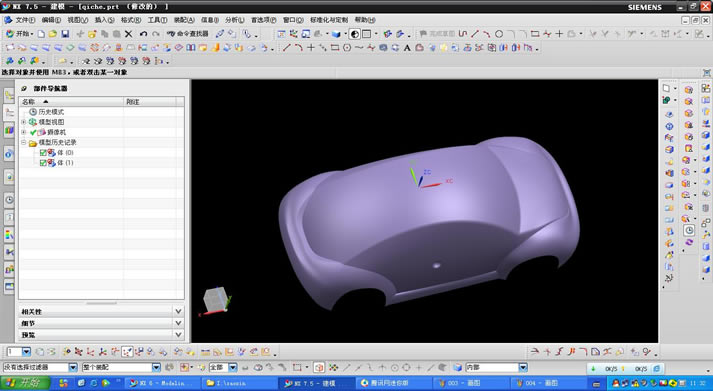
Task: Select the Circle curve tool
Action: pos(499,34)
